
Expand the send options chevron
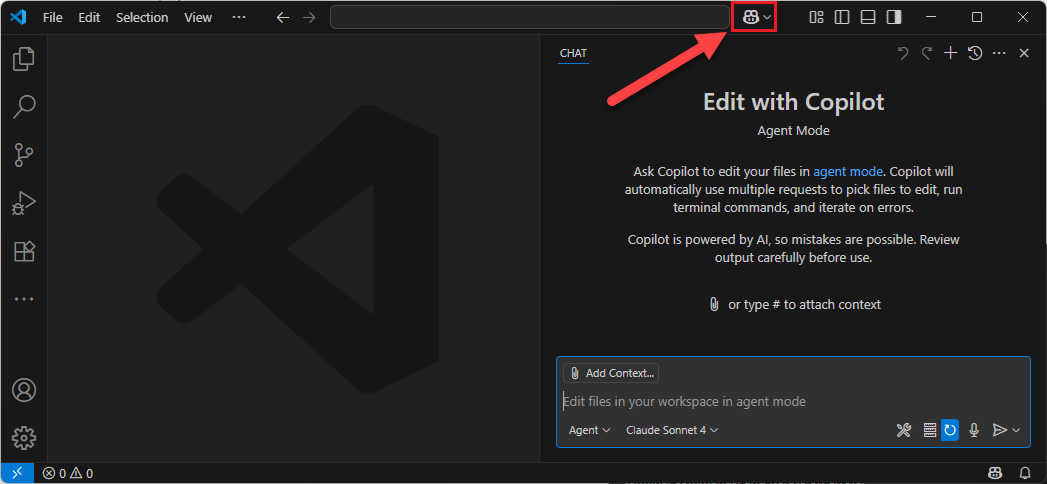[1017, 430]
